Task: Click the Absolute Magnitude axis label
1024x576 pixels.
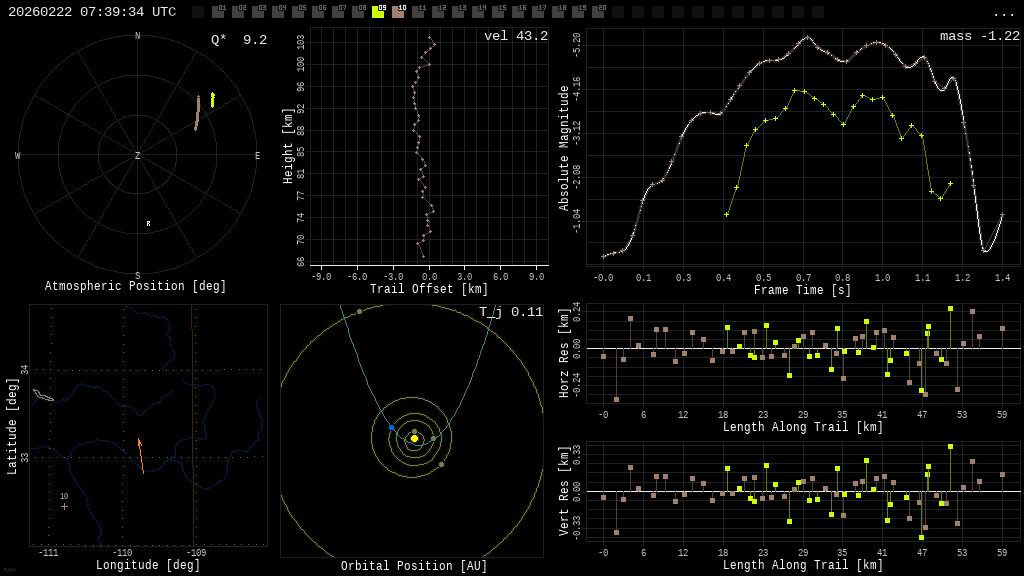Action: [564, 147]
